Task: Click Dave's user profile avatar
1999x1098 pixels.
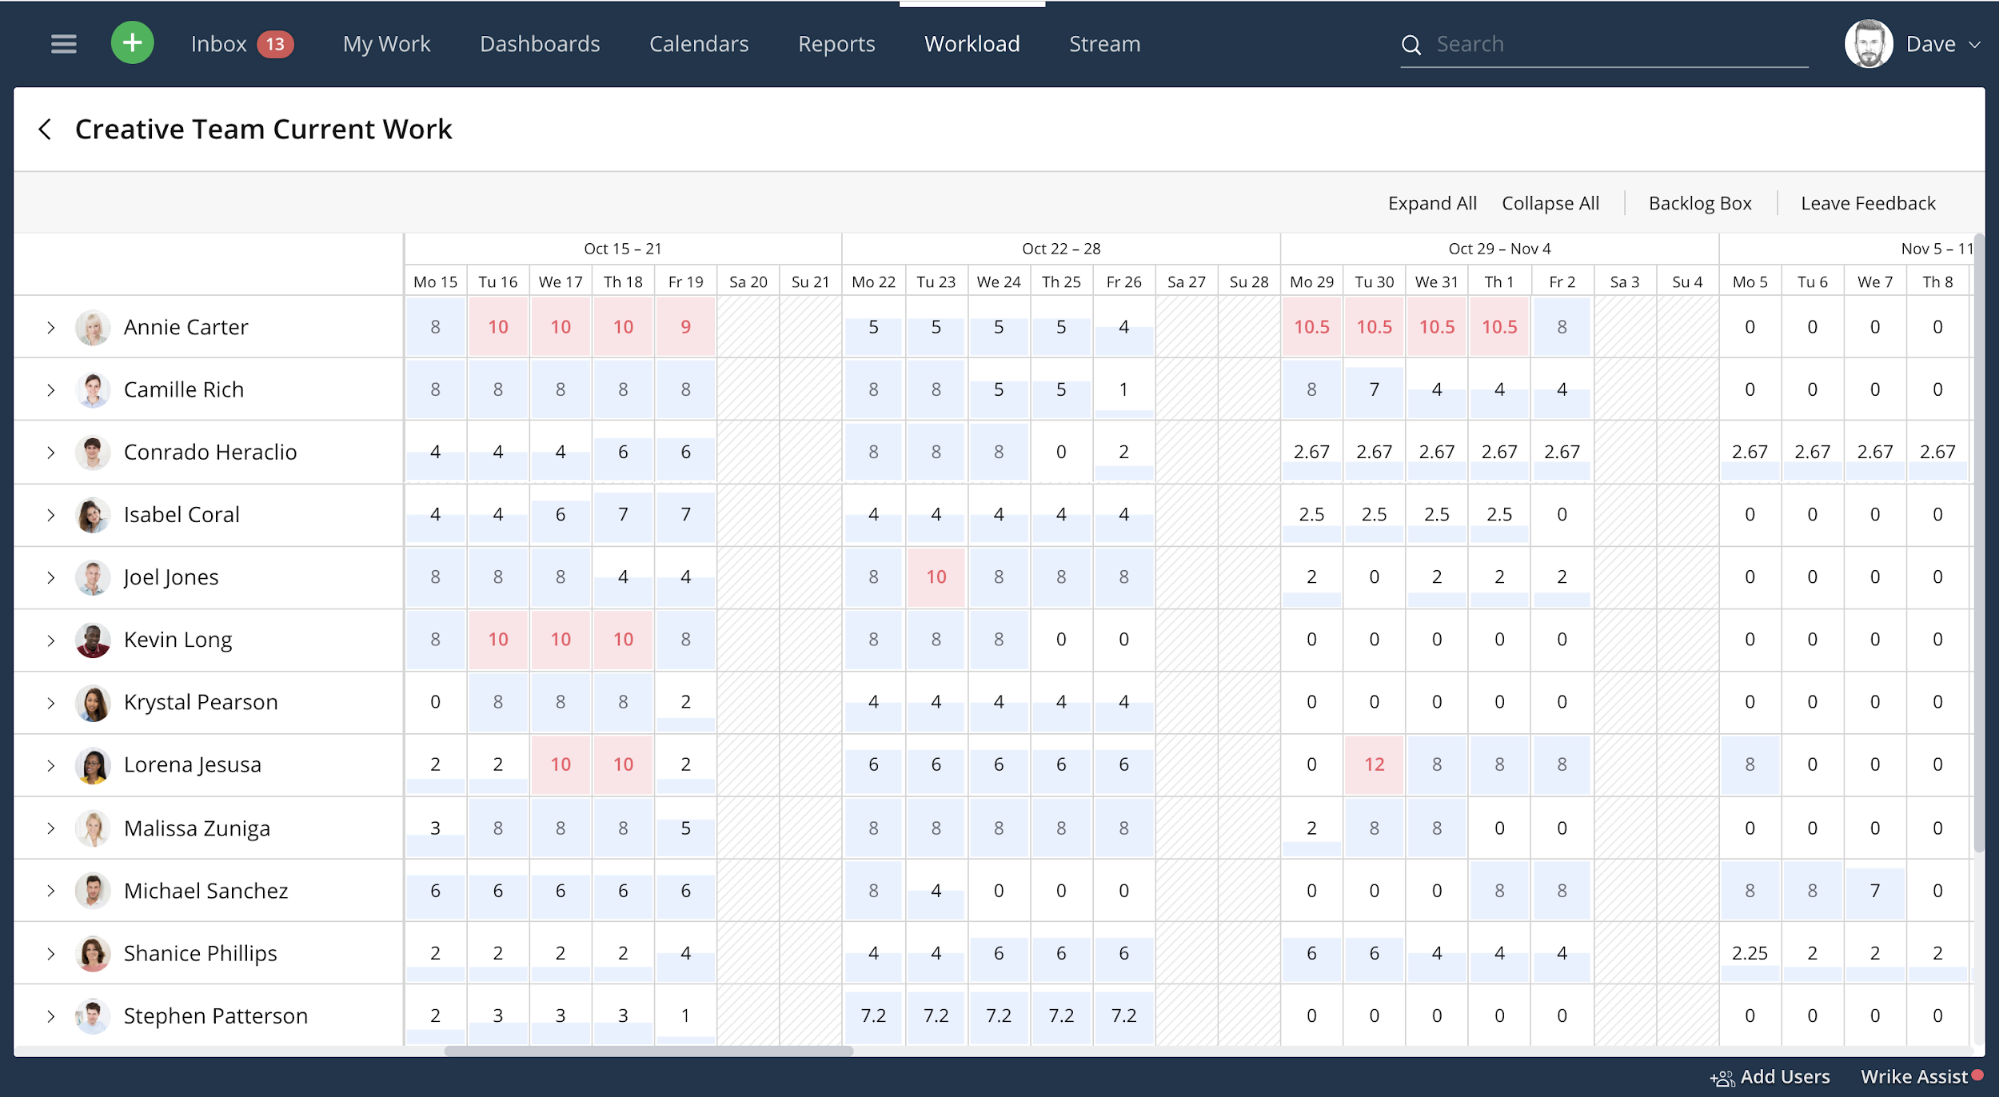Action: pos(1869,43)
